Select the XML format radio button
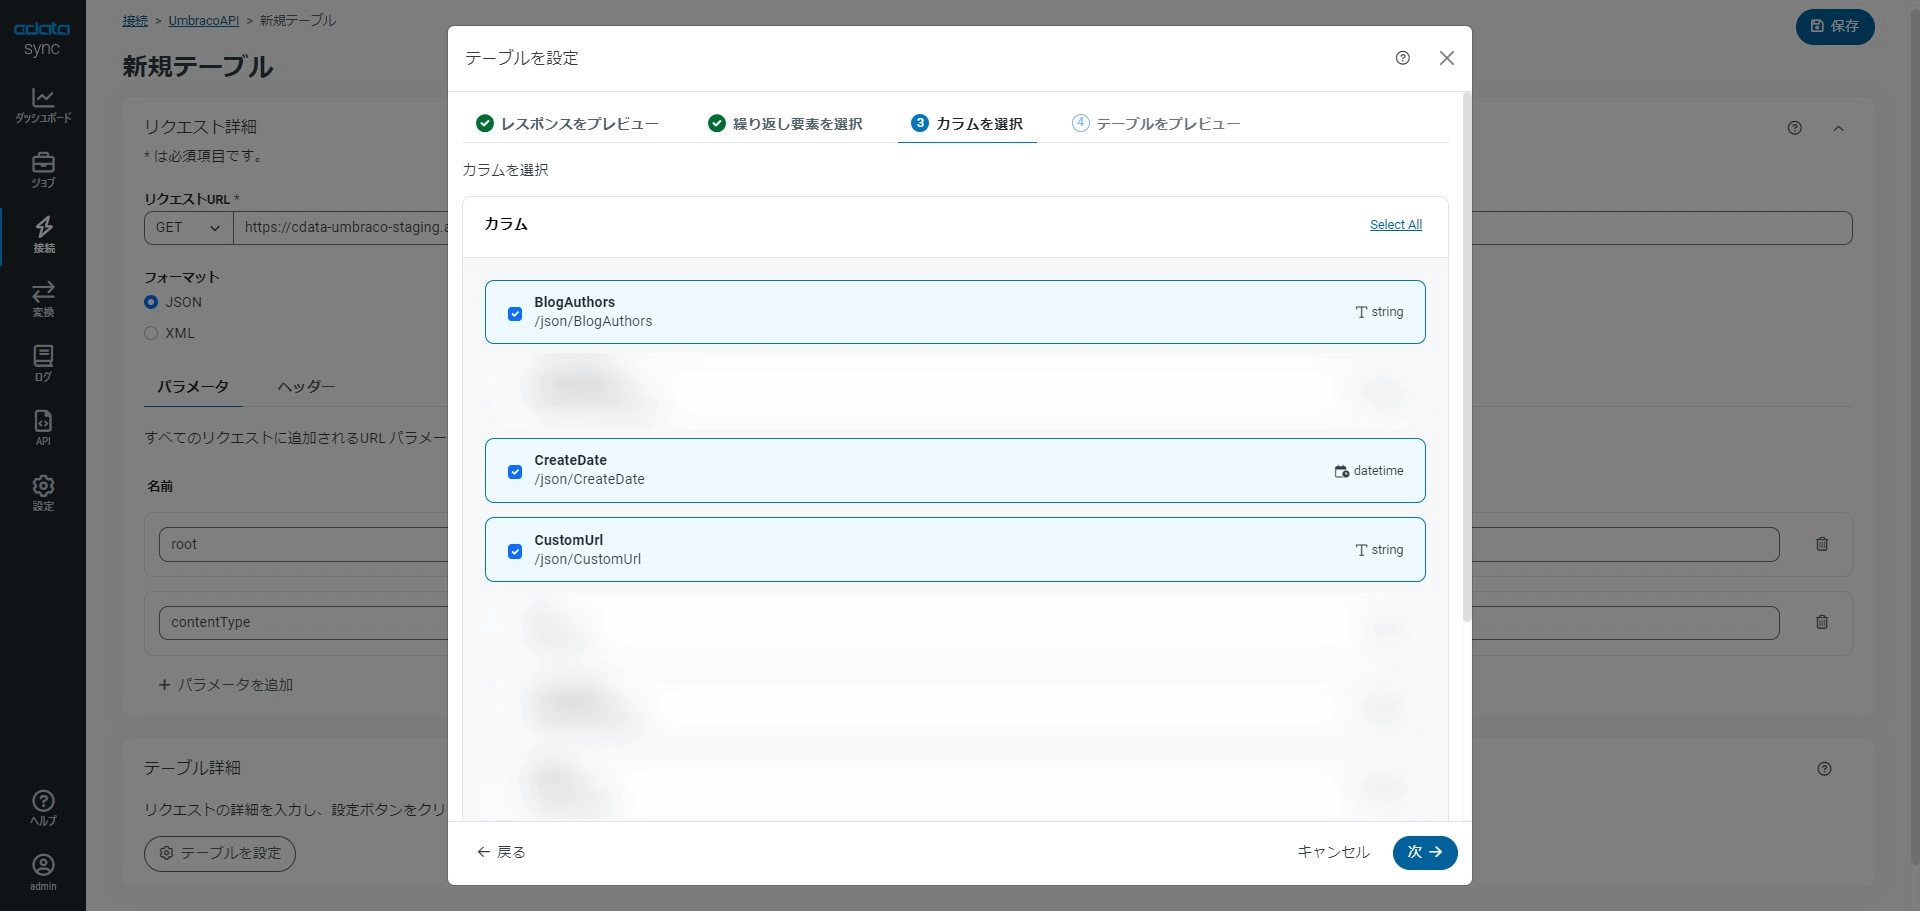Screen dimensions: 1920x911 coord(151,333)
